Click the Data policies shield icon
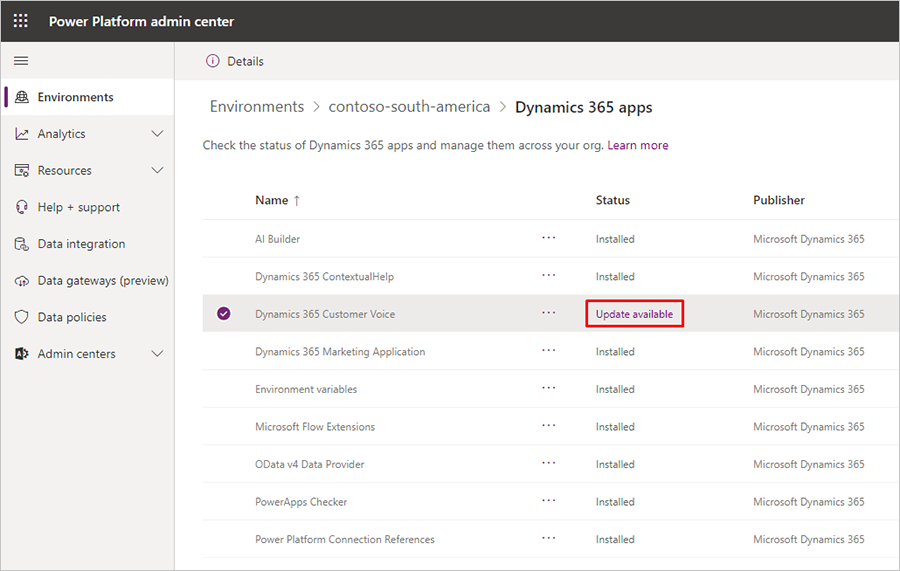900x571 pixels. coord(22,317)
